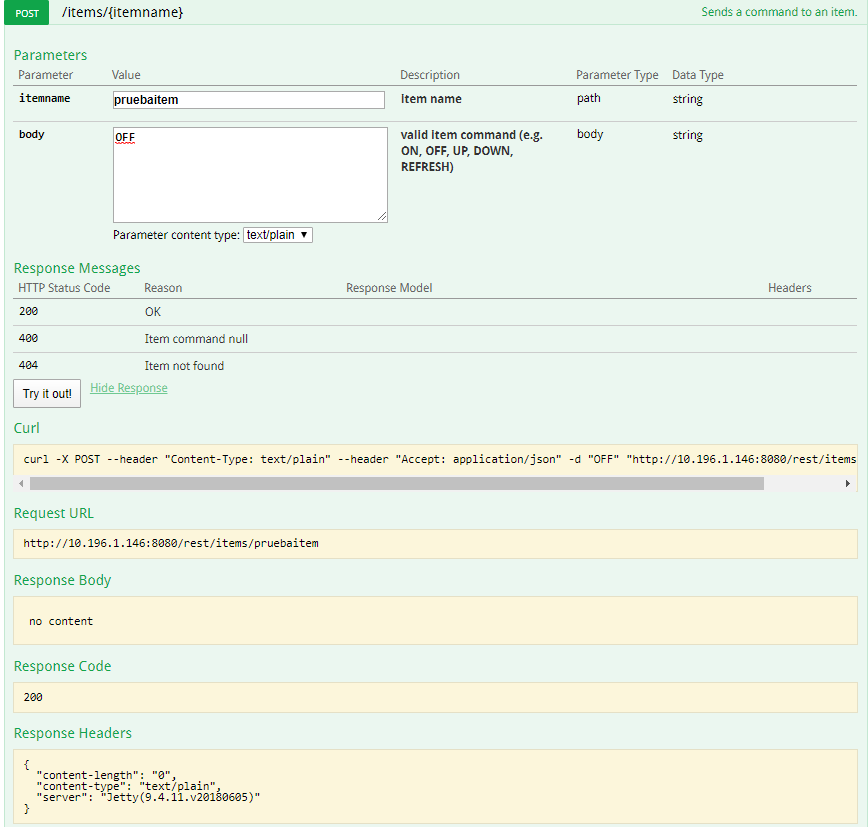
Task: Click inside the body textarea containing OFF
Action: 249,174
